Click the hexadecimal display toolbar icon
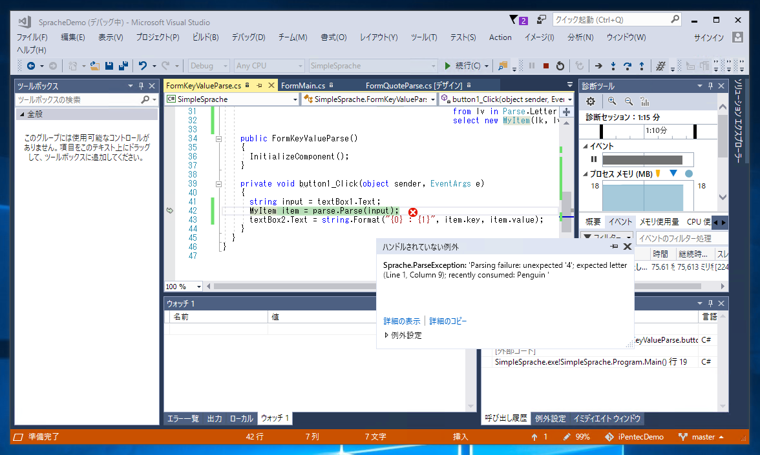The height and width of the screenshot is (455, 760). click(660, 66)
